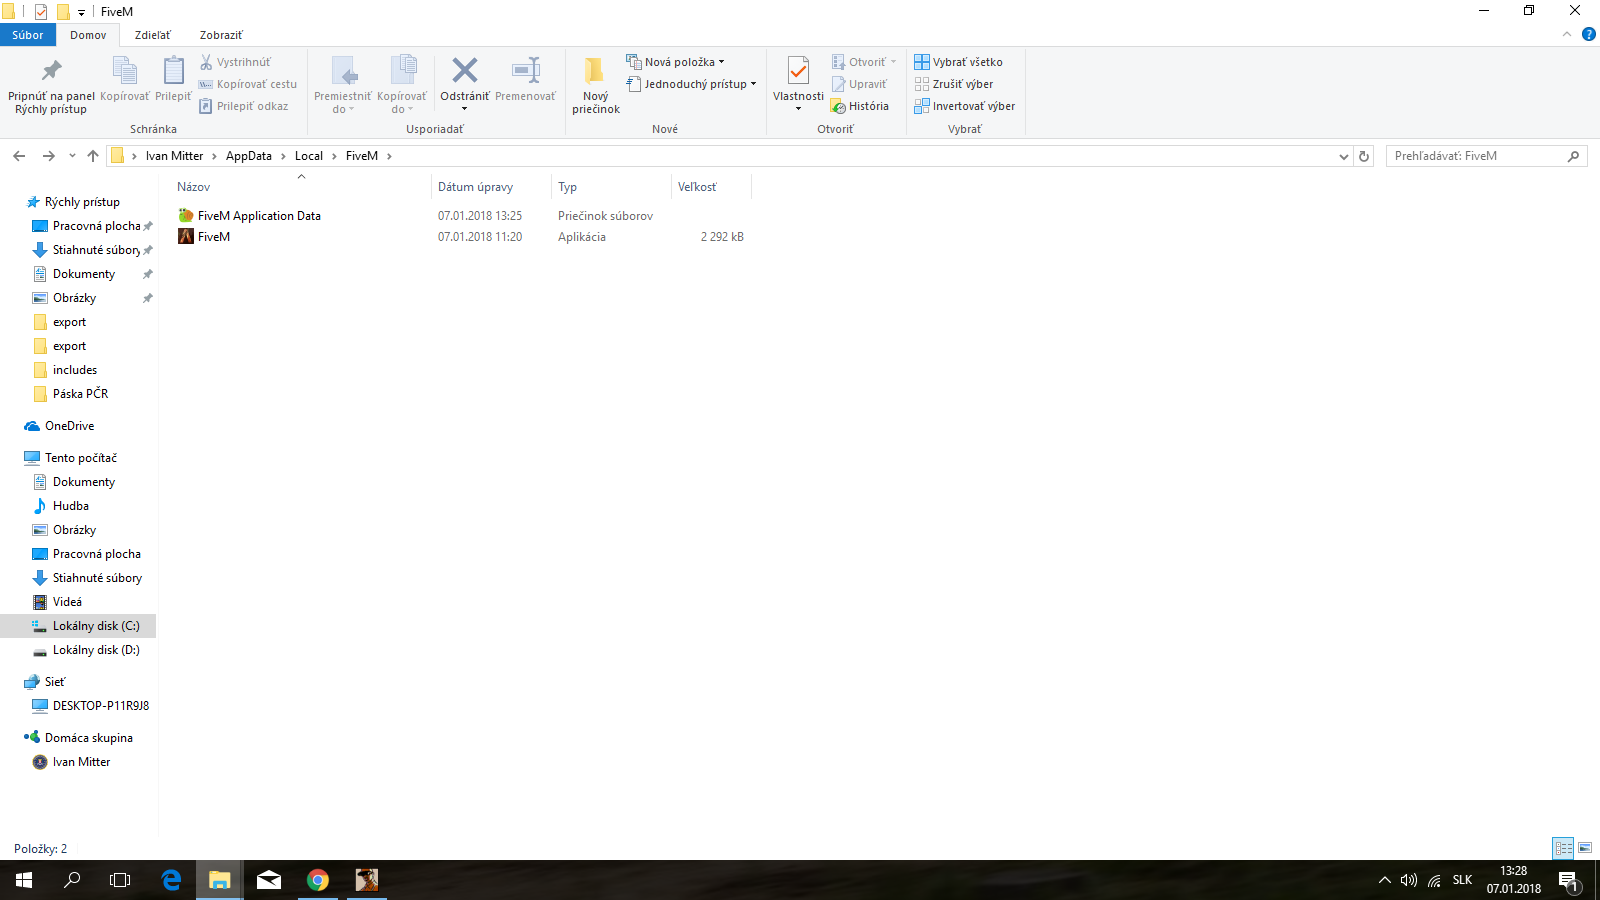Select the FiveM application file
Screen dimensions: 1600x900
214,237
